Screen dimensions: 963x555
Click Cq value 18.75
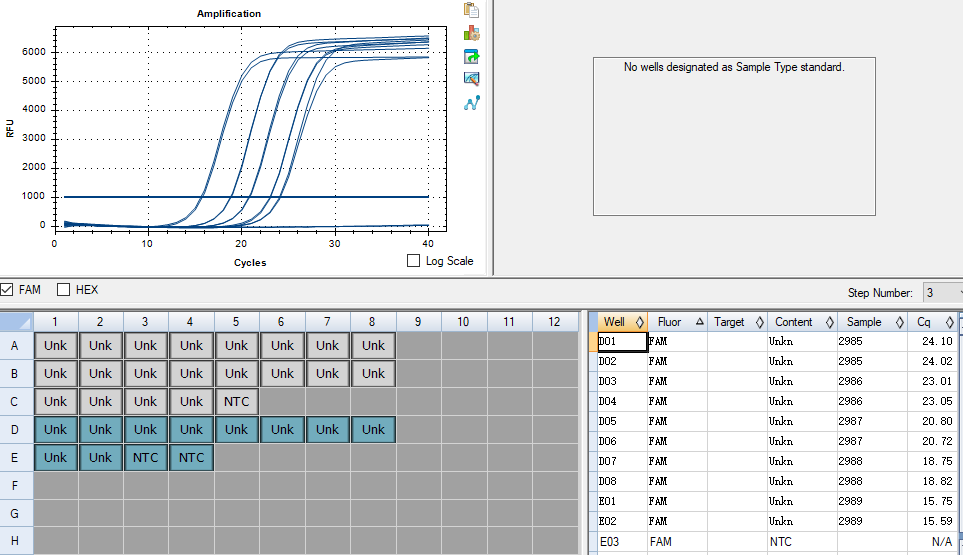tap(937, 461)
